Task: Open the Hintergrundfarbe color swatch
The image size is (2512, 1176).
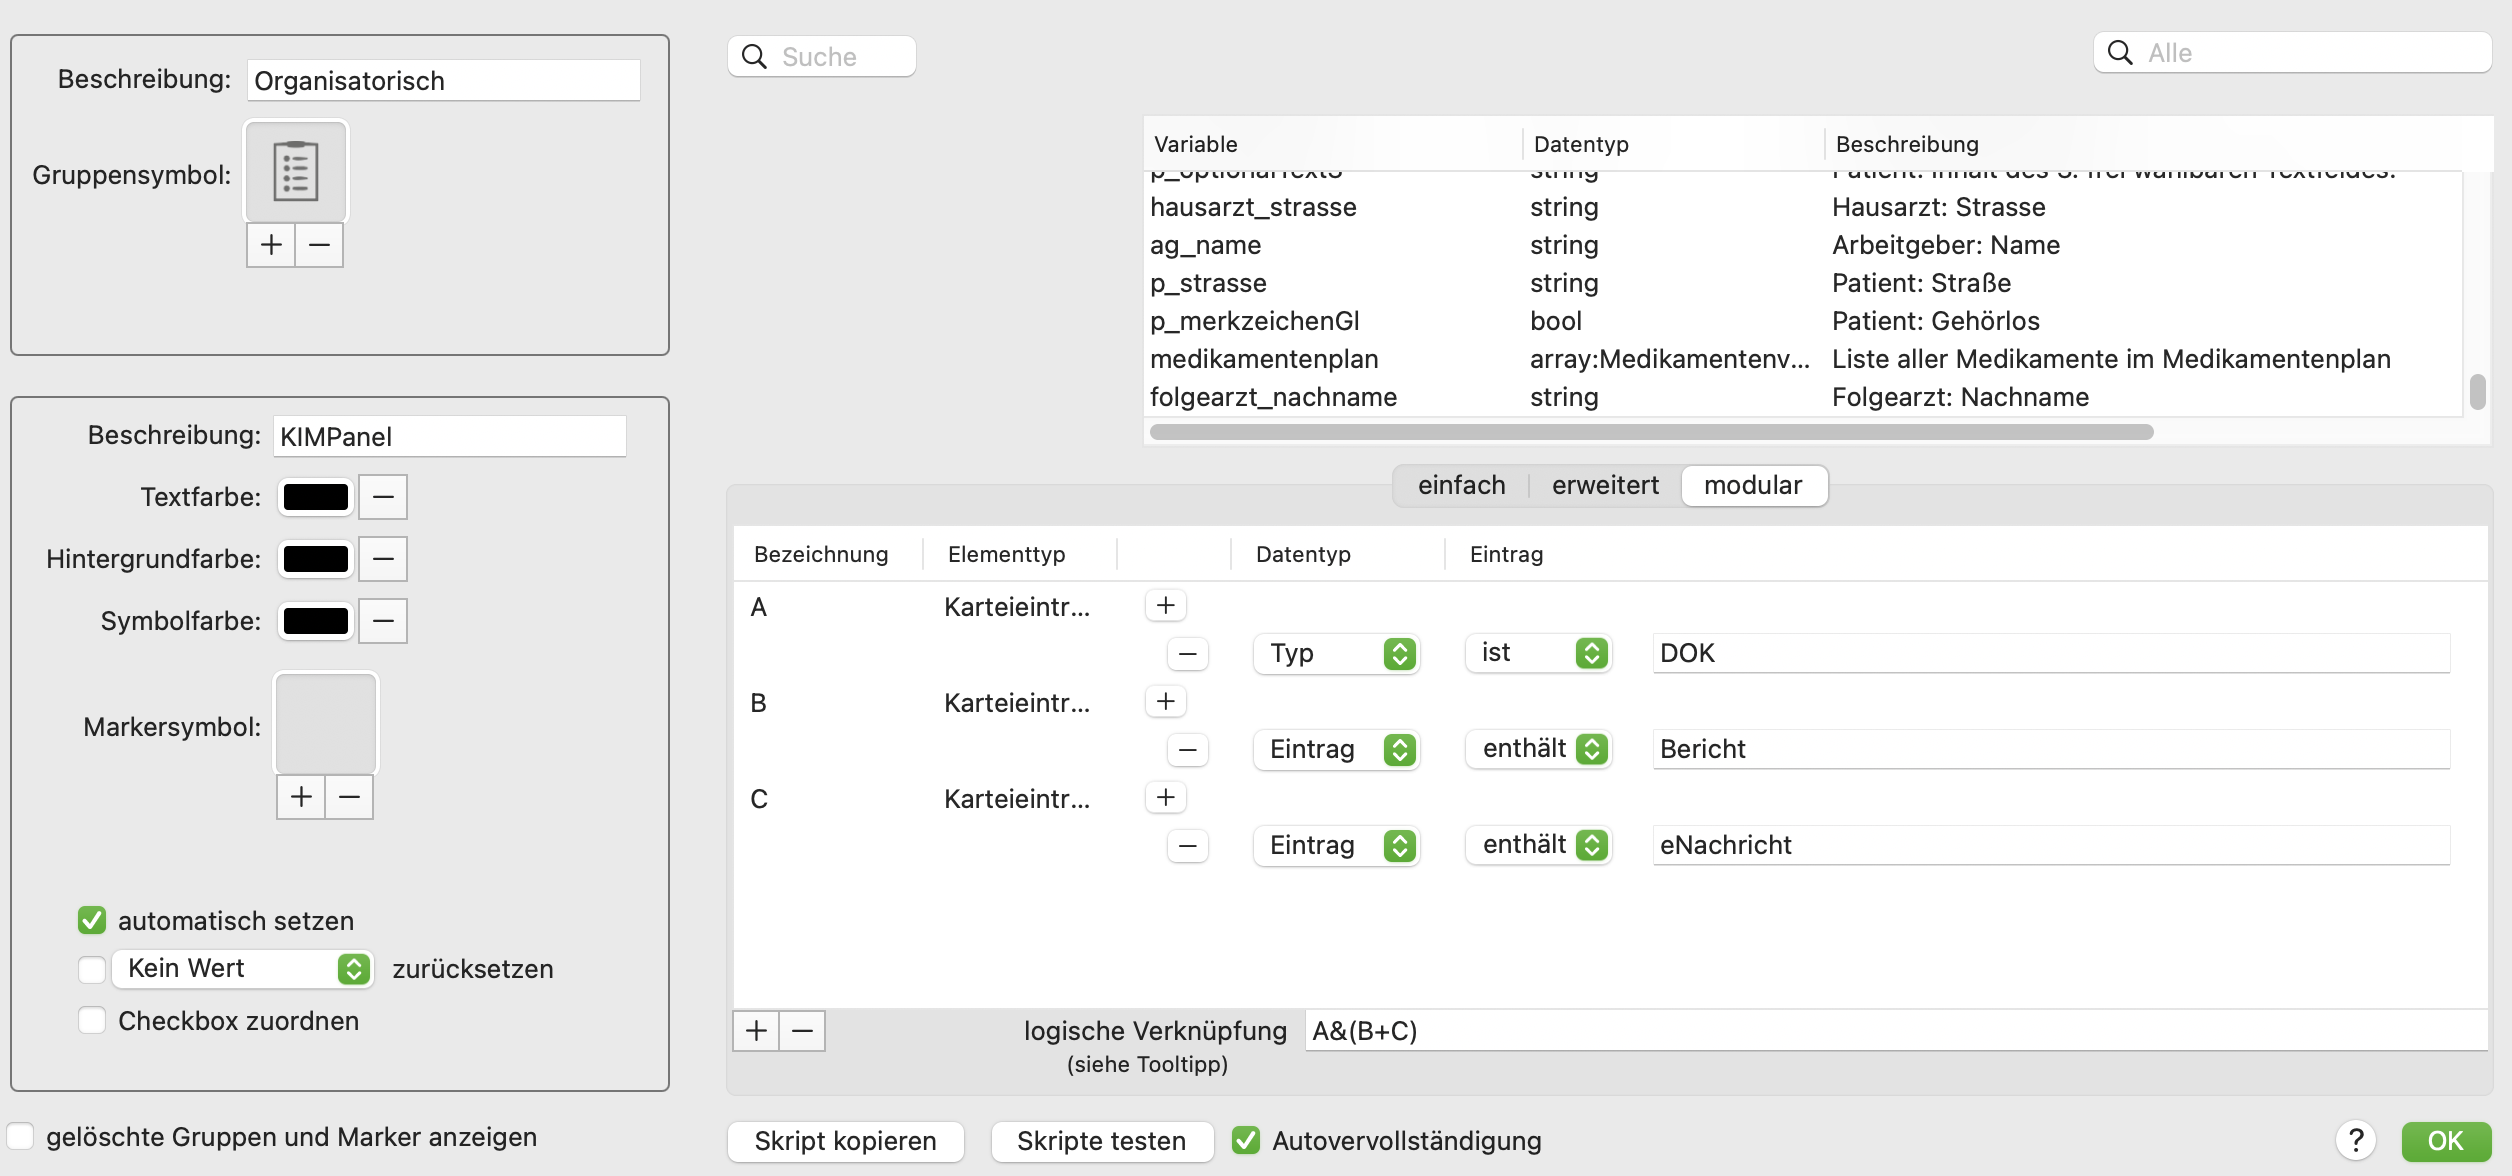Action: [316, 559]
